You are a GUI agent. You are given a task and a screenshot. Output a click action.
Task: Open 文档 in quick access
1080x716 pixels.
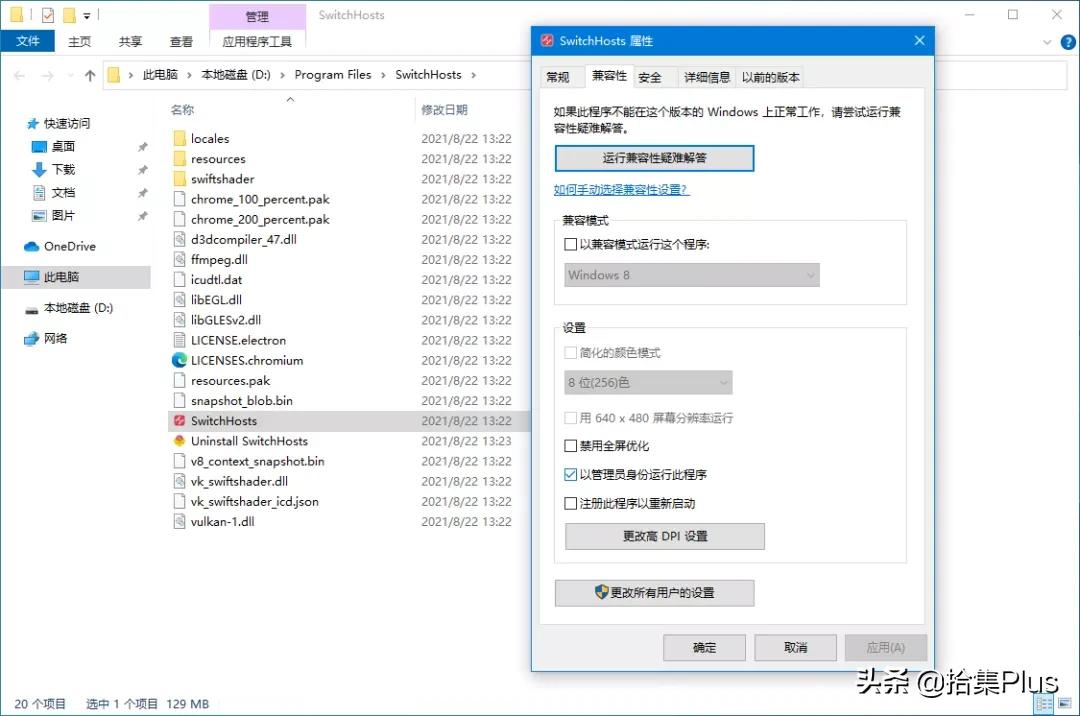tap(54, 193)
